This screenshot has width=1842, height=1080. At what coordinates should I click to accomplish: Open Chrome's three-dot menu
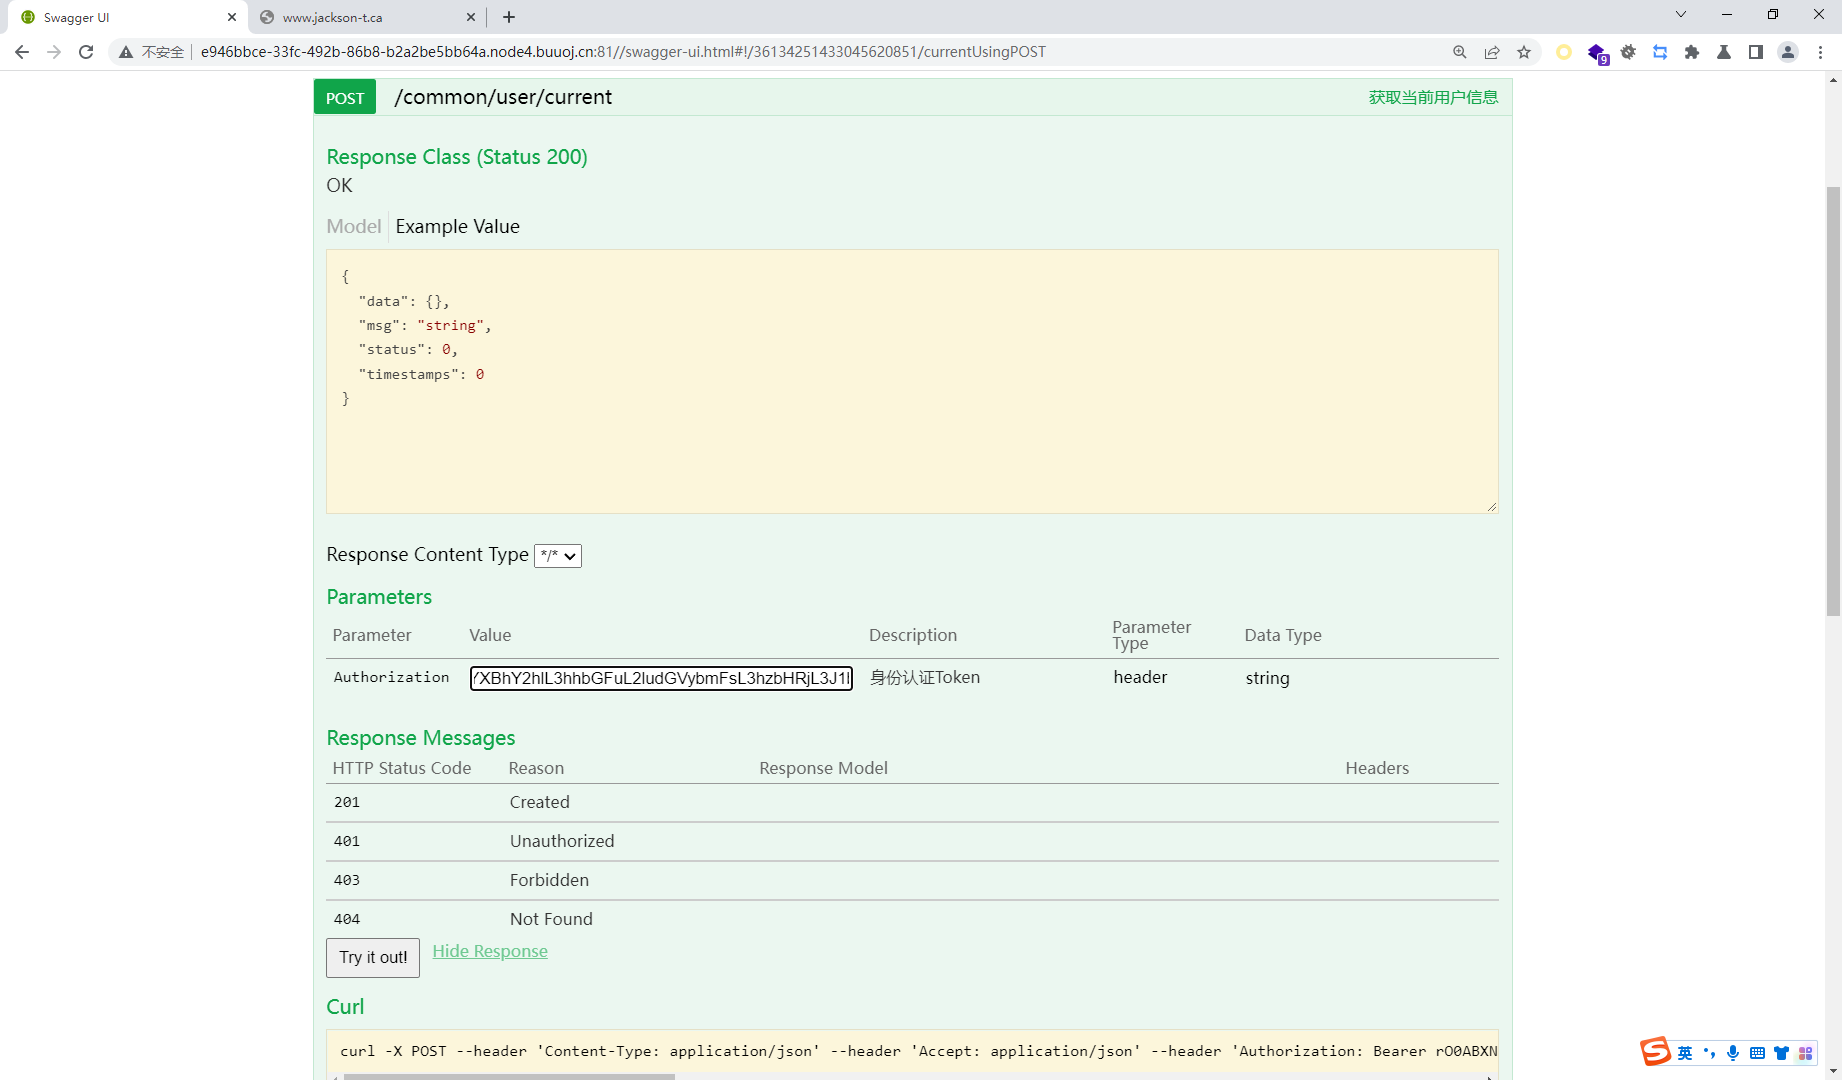click(x=1820, y=52)
